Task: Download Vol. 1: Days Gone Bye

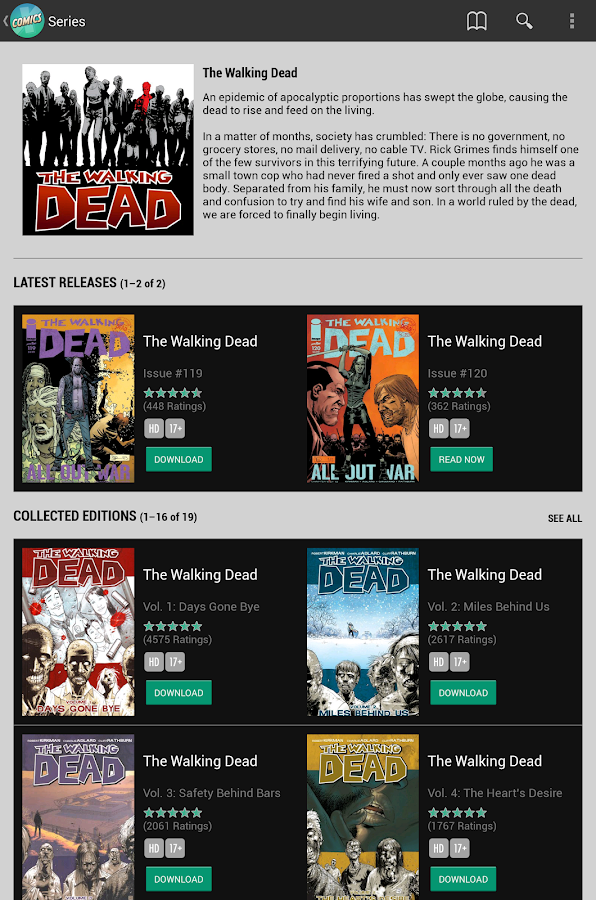Action: 179,693
